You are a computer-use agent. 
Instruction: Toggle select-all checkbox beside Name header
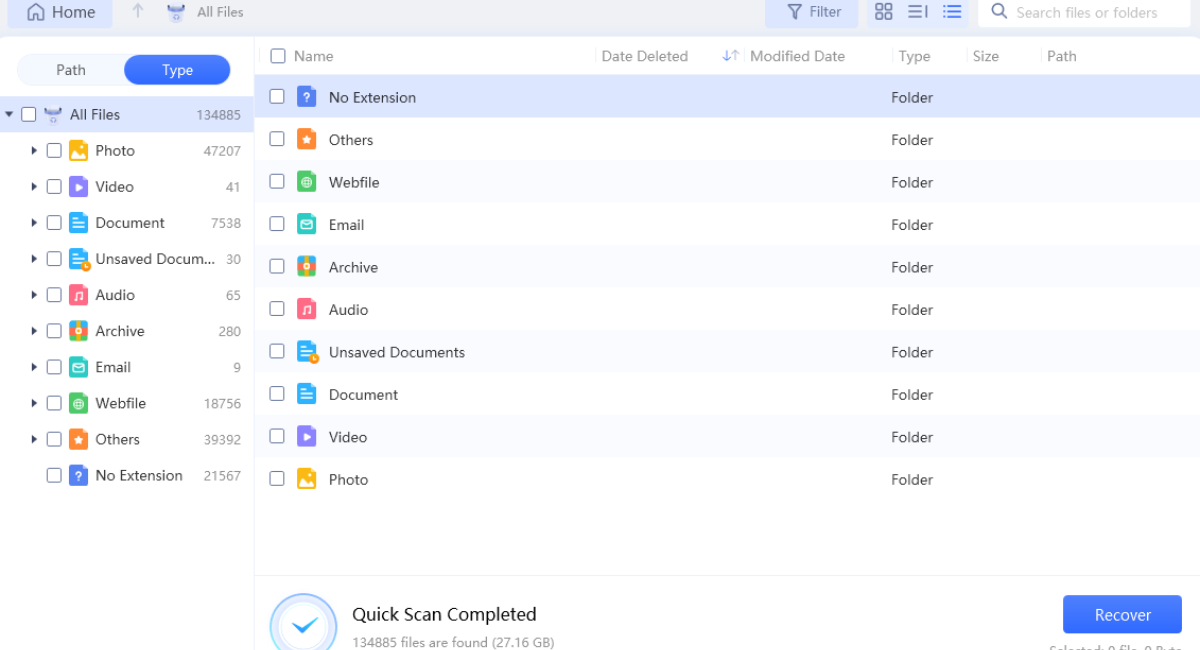click(278, 56)
